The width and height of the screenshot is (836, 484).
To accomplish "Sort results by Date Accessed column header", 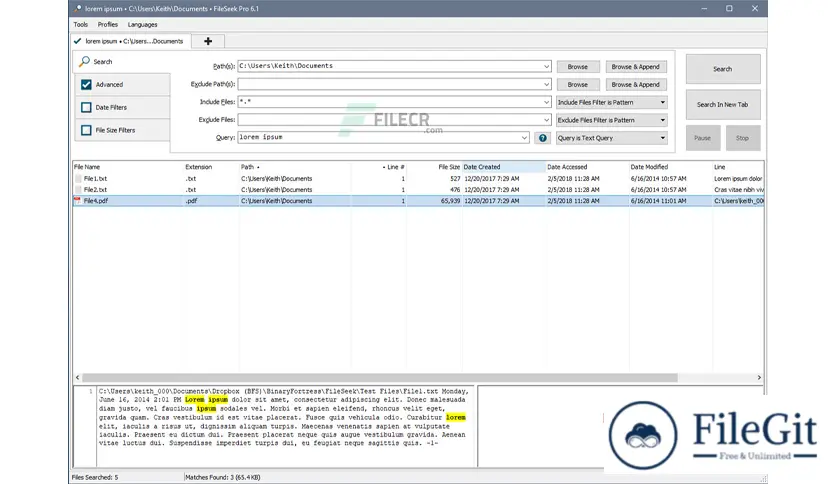I will tap(587, 167).
